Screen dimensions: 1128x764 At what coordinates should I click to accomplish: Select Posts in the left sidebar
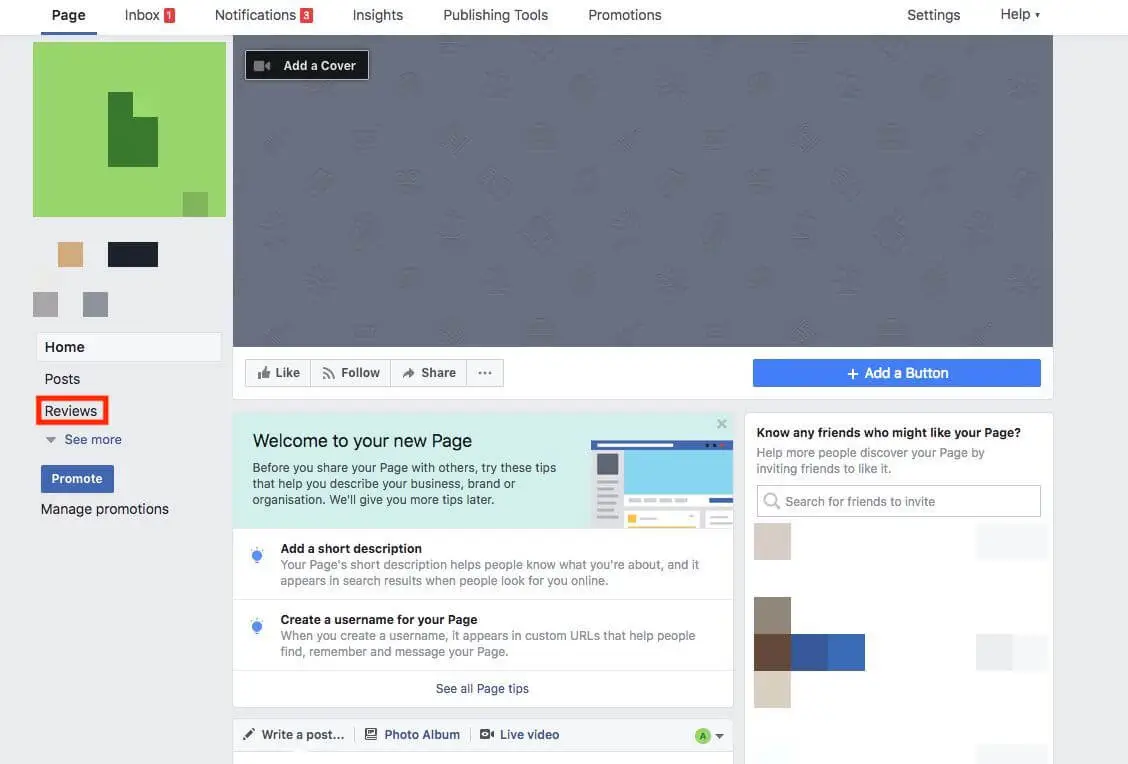pos(63,379)
